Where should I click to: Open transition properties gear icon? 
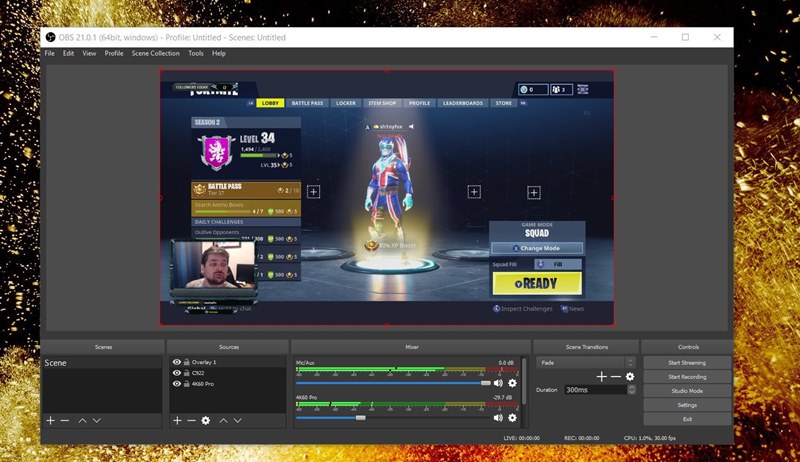point(630,376)
